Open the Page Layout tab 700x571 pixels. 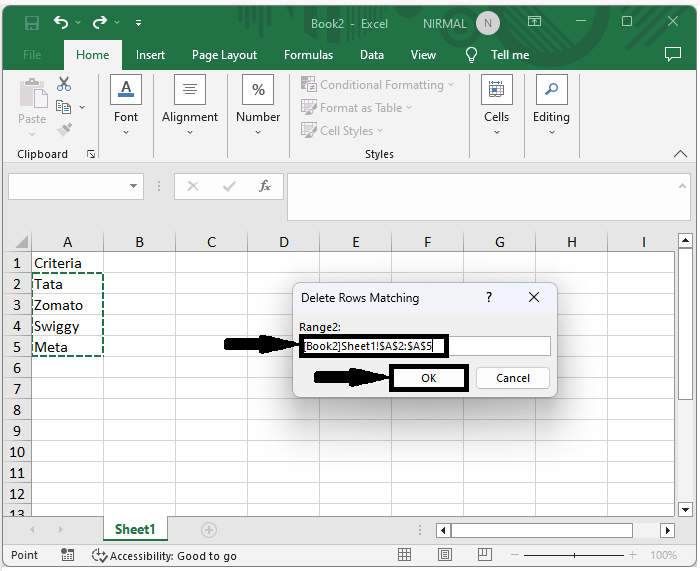(224, 55)
